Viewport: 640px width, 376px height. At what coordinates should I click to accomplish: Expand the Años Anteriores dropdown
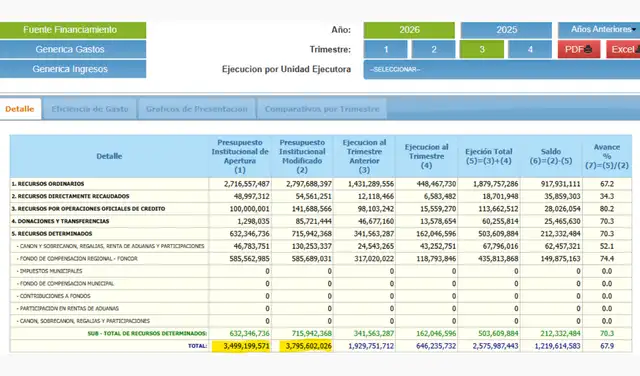[599, 30]
